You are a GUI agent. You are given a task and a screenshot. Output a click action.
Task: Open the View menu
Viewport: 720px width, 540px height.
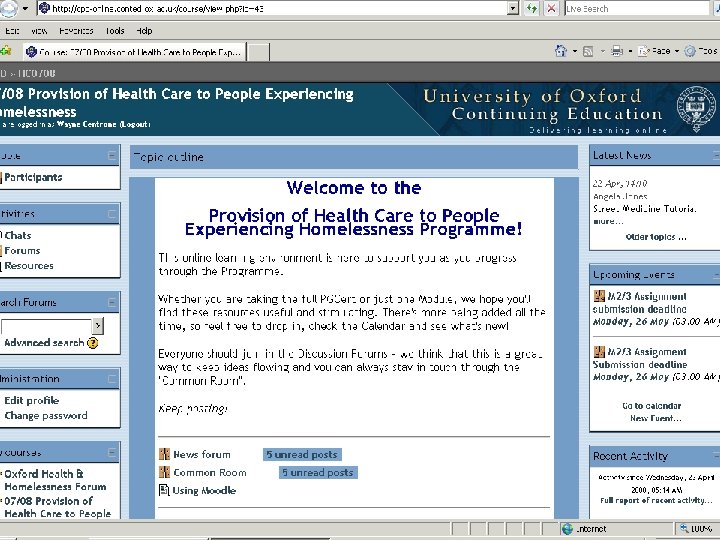click(39, 31)
